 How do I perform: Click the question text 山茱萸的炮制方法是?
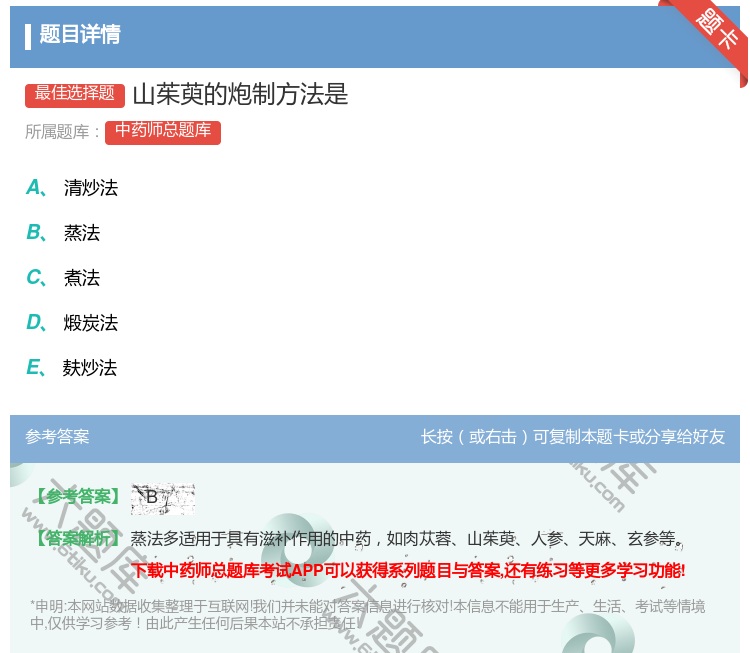click(240, 94)
